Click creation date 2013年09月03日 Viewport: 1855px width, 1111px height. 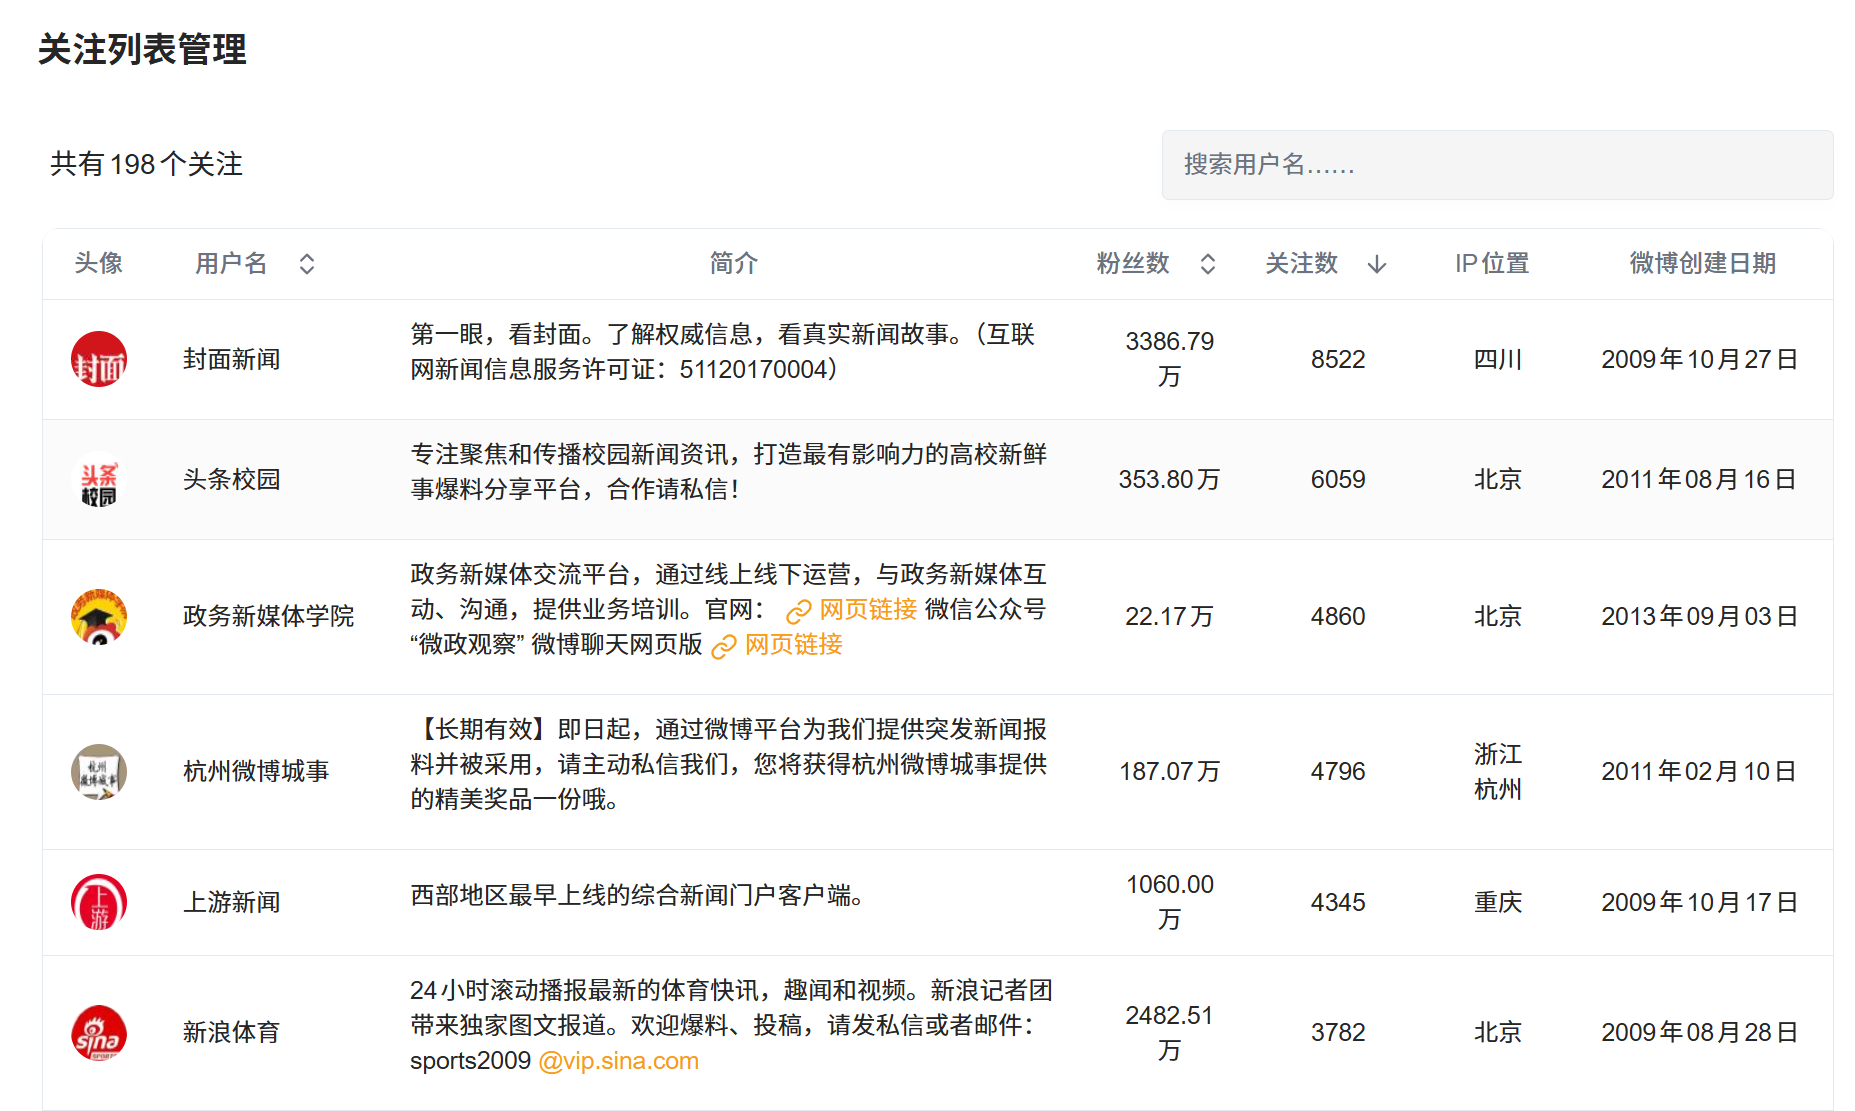pyautogui.click(x=1700, y=617)
